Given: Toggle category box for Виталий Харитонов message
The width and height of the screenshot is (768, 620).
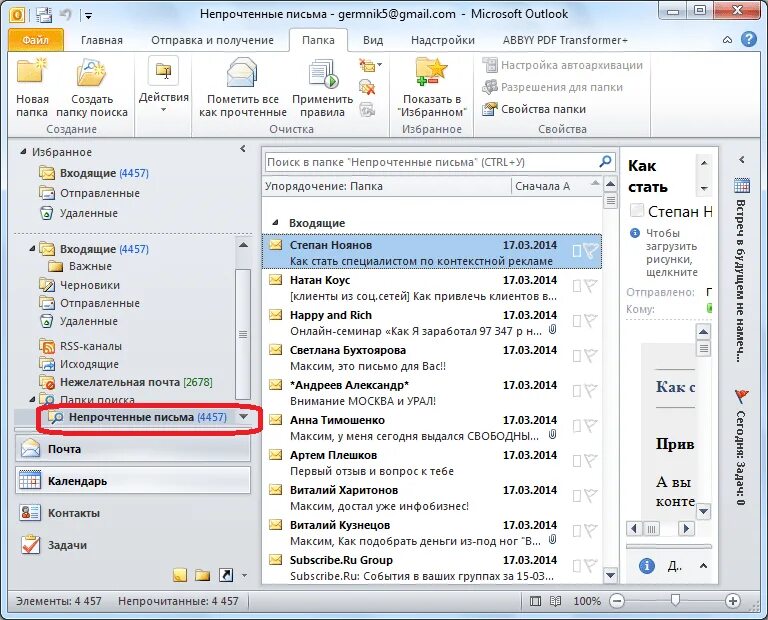Looking at the screenshot, I should 577,496.
